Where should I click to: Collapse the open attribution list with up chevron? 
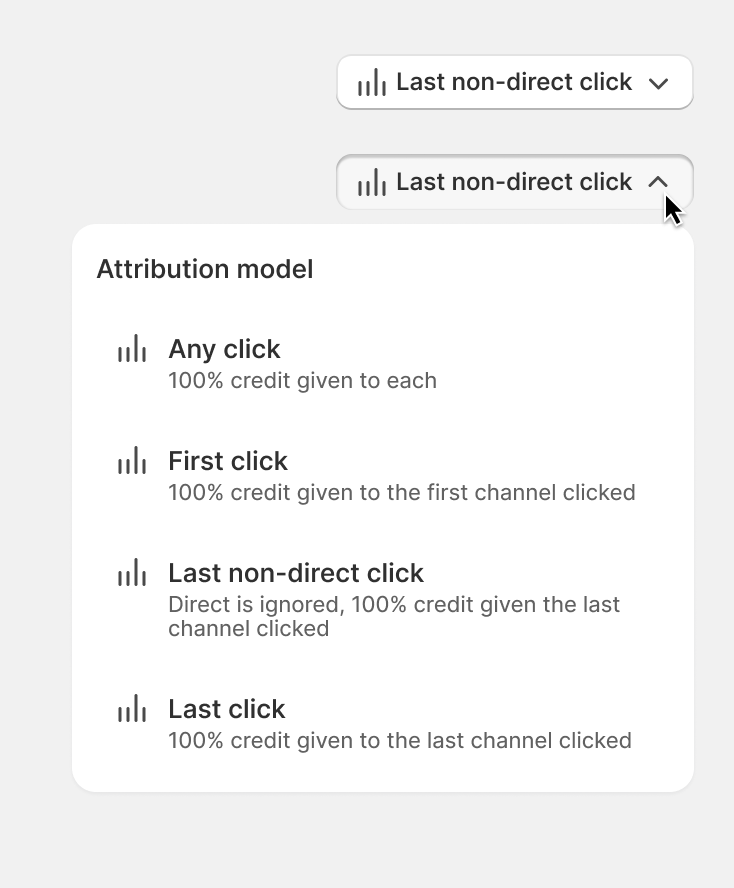[658, 182]
